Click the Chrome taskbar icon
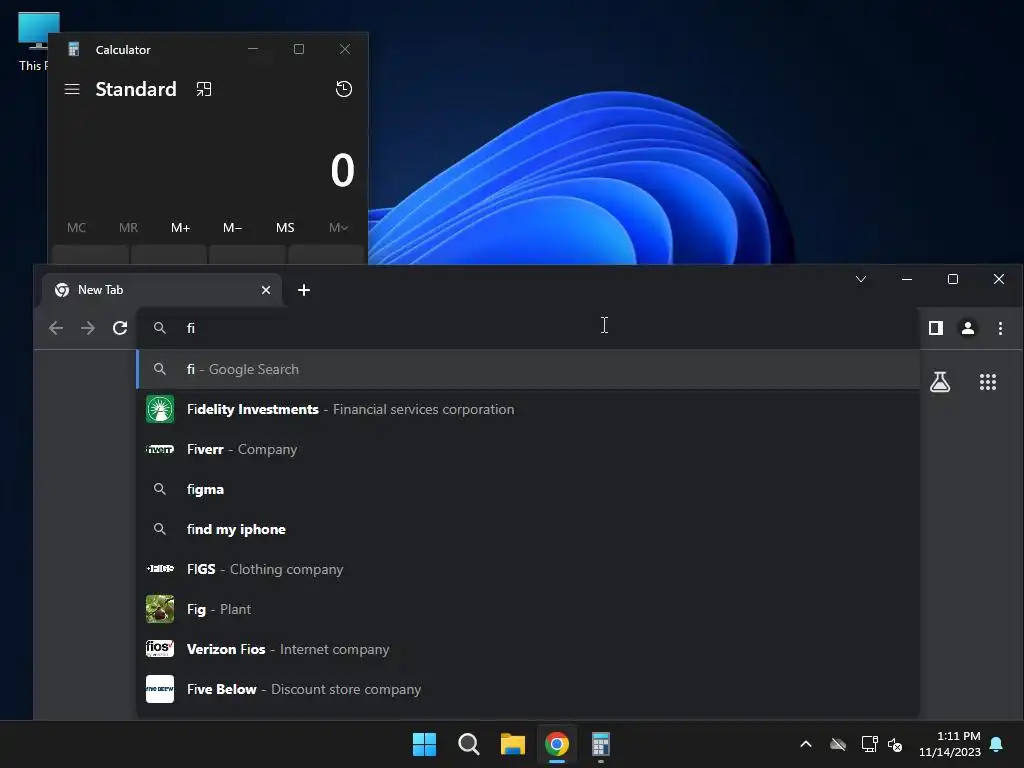1024x768 pixels. click(556, 744)
